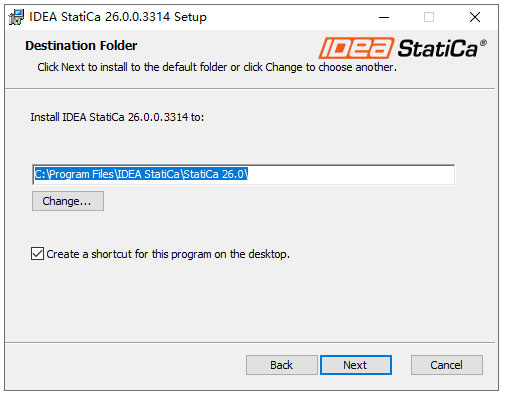Uncheck the desktop shortcut checkbox
This screenshot has width=509, height=394.
click(x=37, y=254)
